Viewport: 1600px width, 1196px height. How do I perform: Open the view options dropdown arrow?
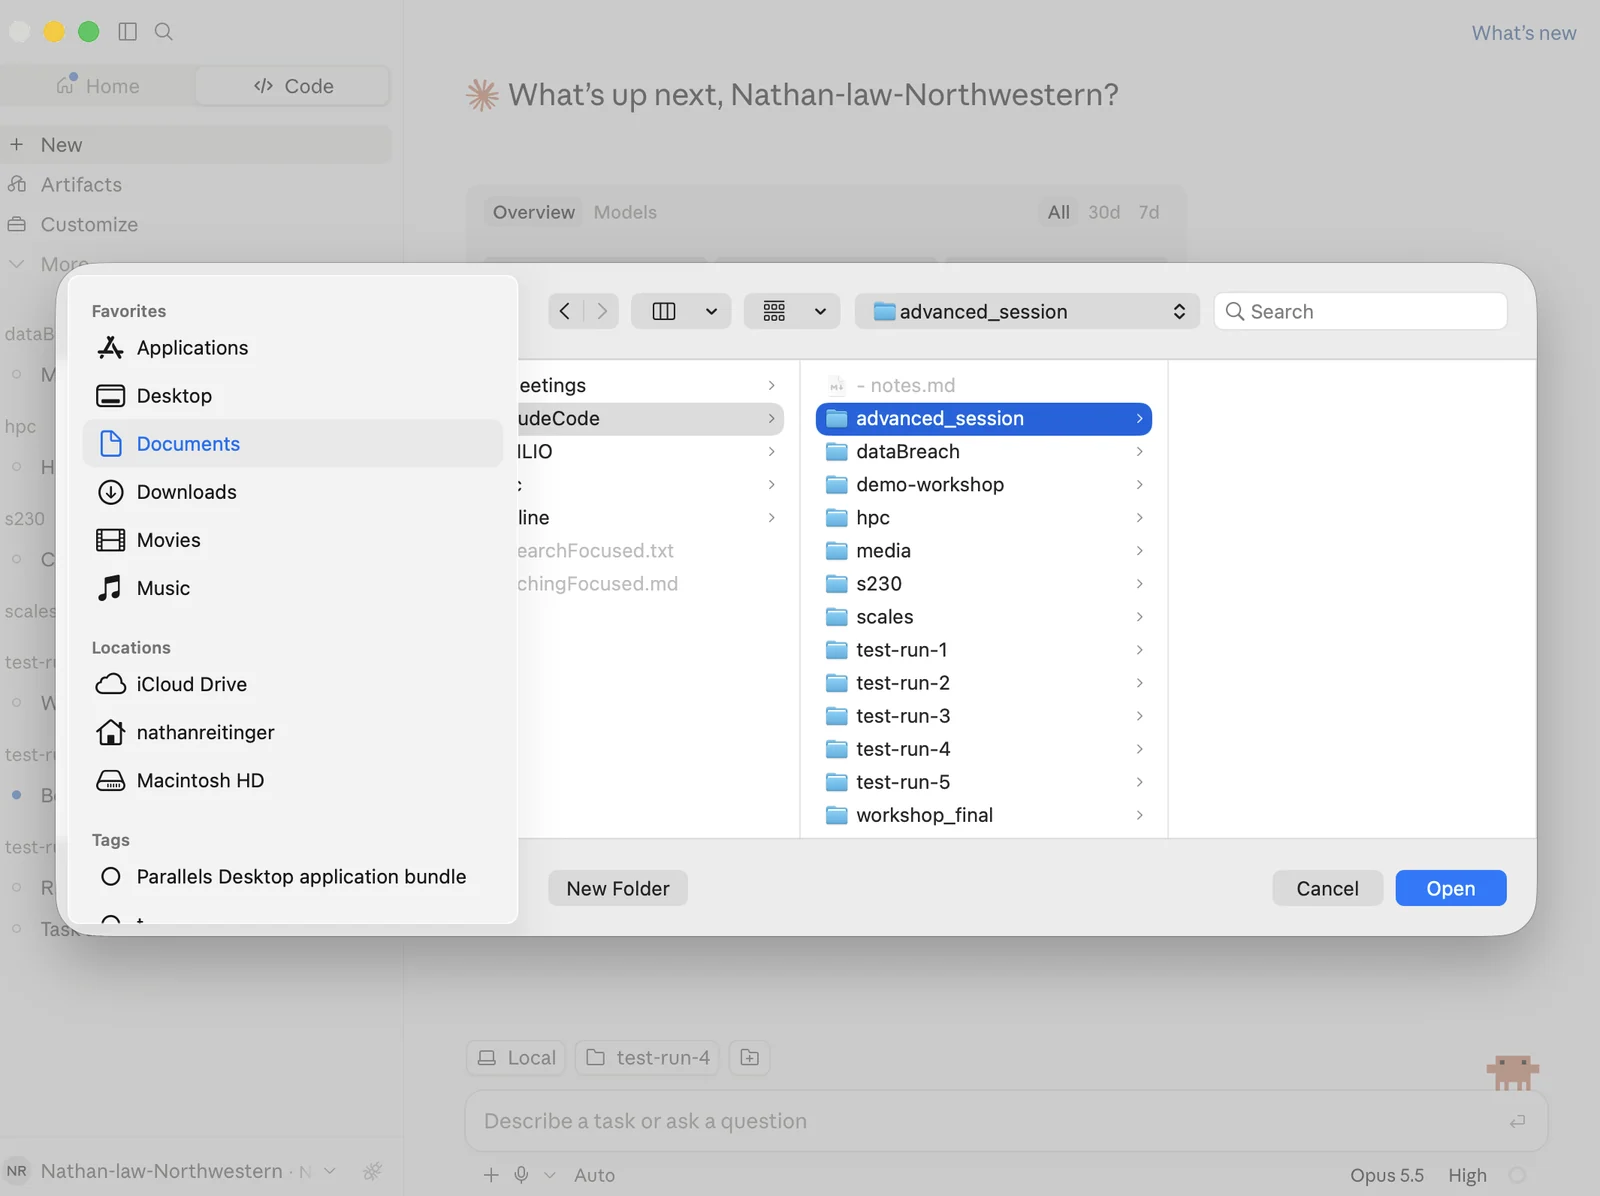point(711,311)
